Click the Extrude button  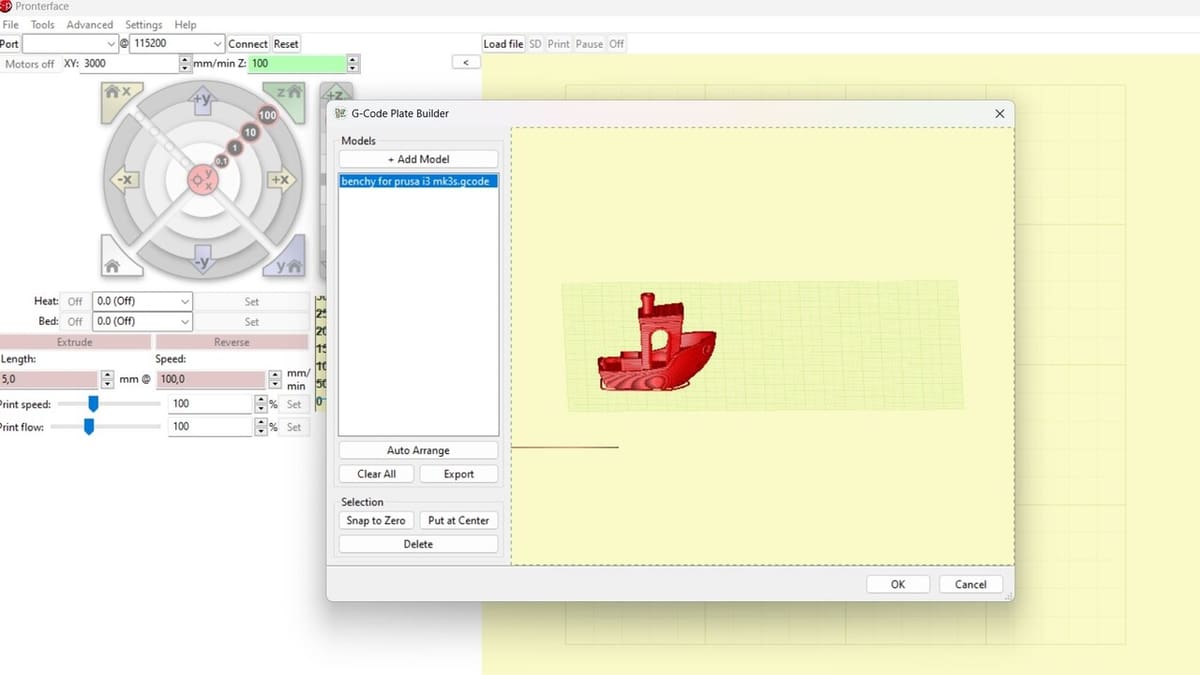tap(75, 342)
